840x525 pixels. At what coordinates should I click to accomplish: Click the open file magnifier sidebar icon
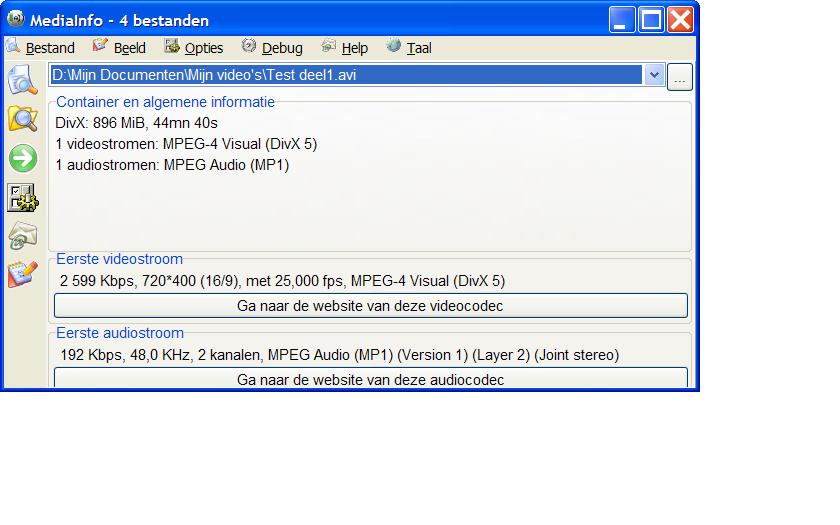22,79
